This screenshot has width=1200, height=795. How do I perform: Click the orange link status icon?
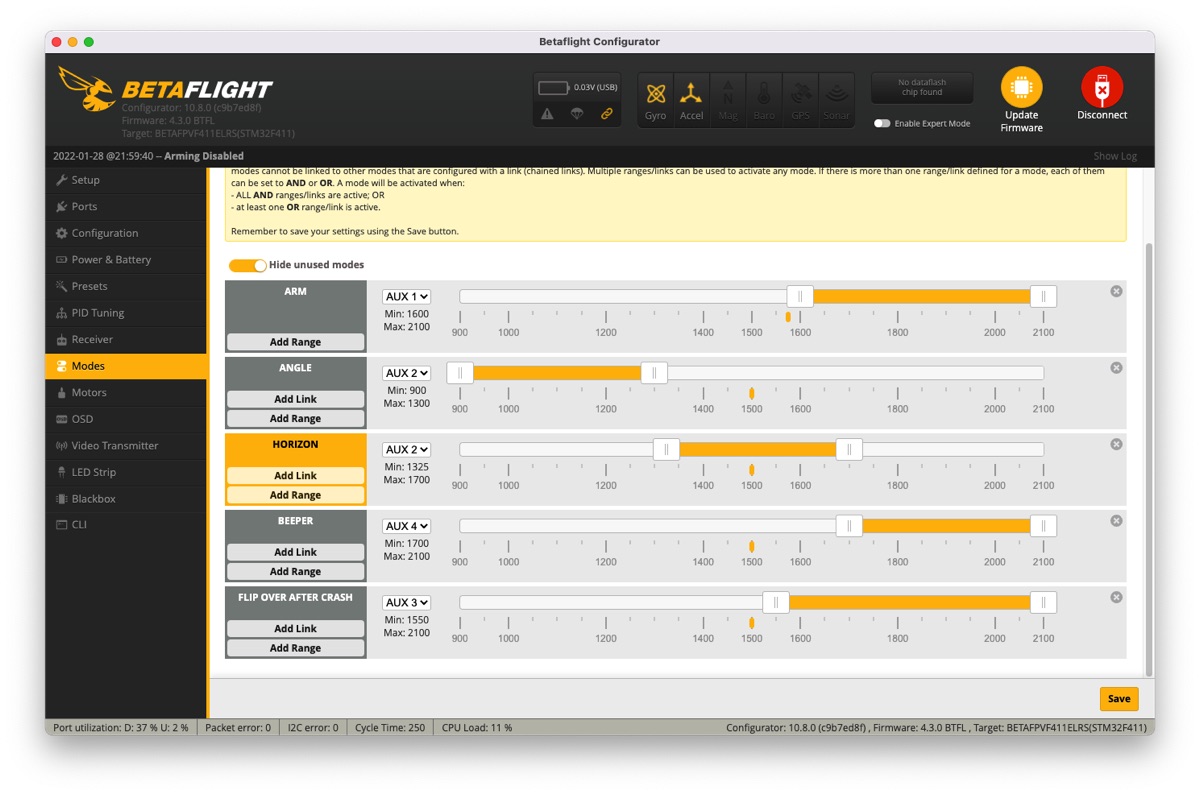point(606,114)
